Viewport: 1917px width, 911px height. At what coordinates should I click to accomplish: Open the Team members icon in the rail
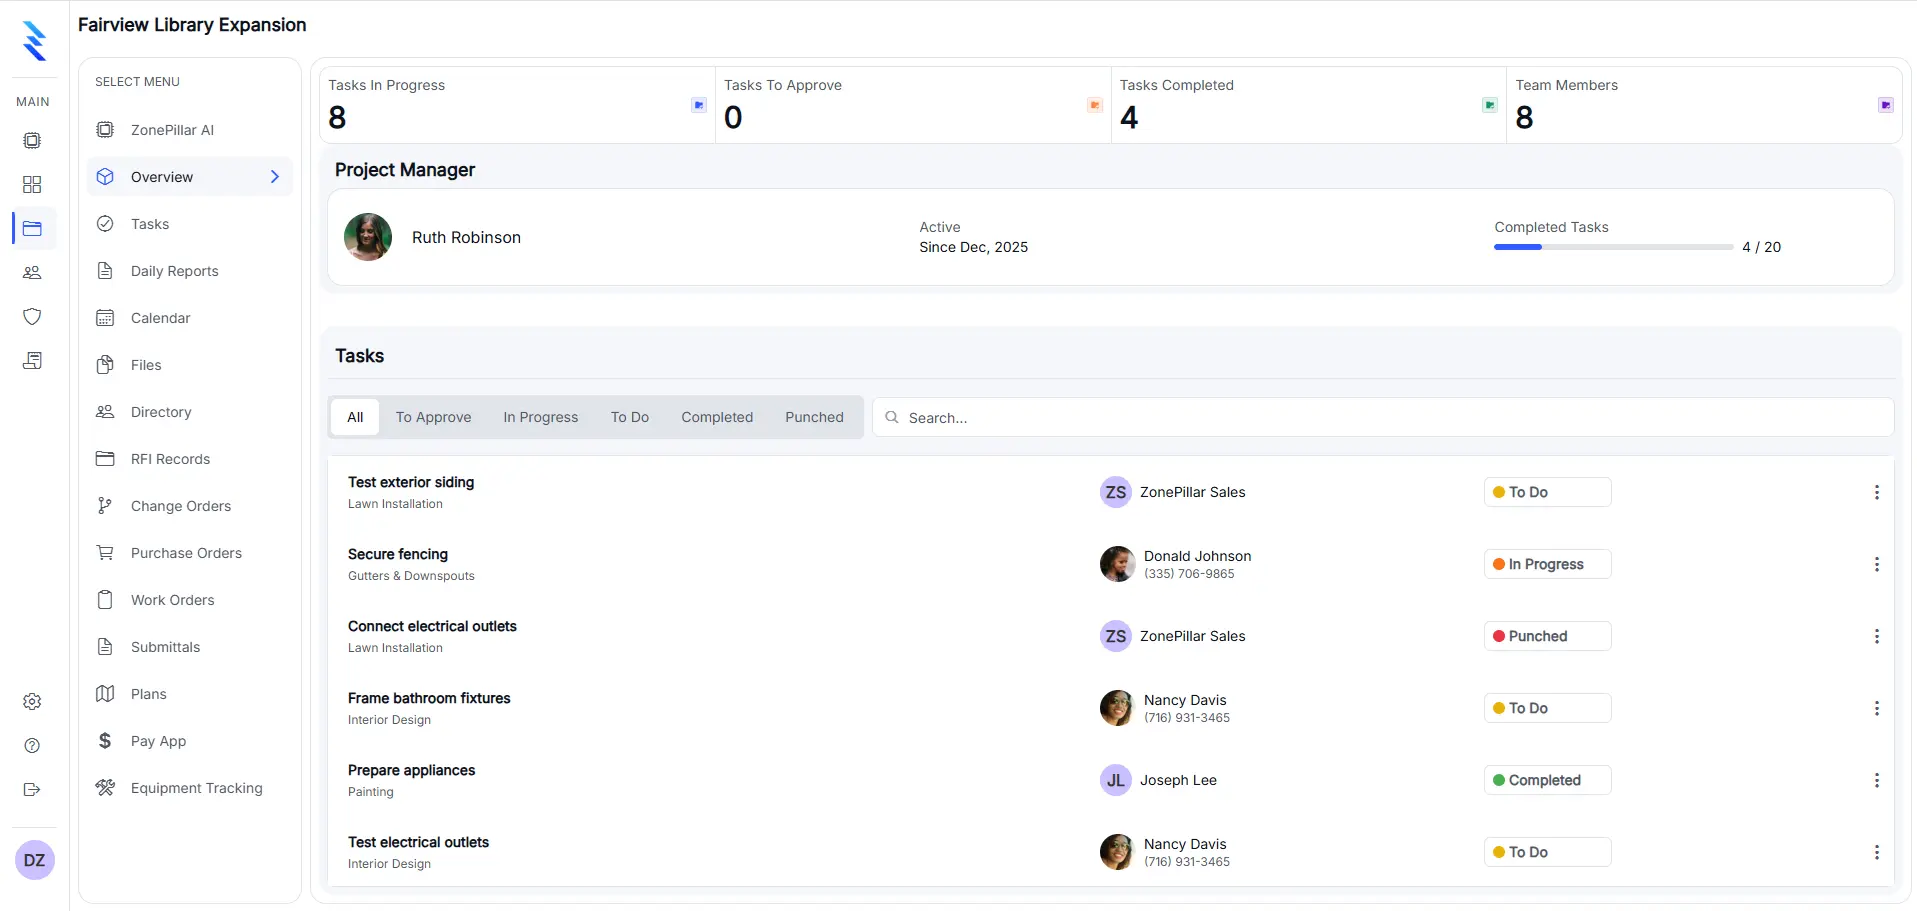point(33,273)
